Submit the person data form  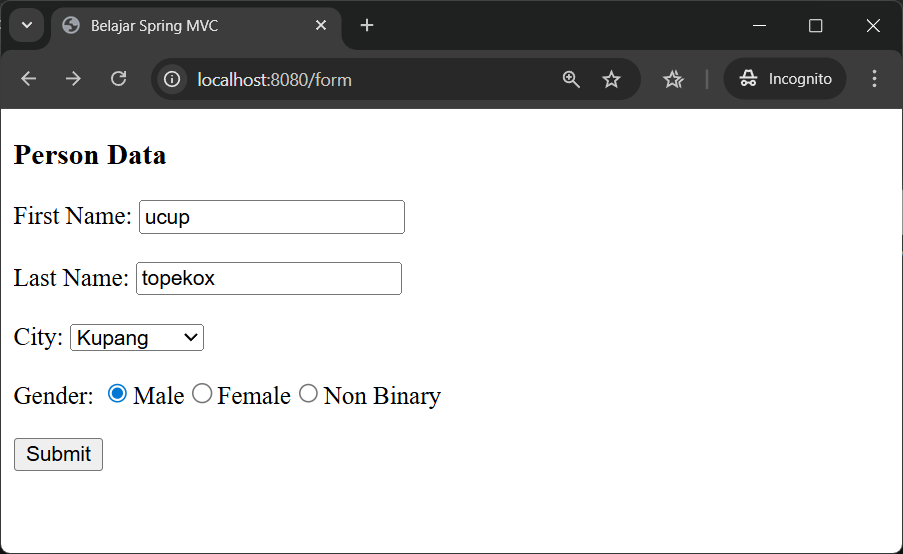tap(59, 454)
